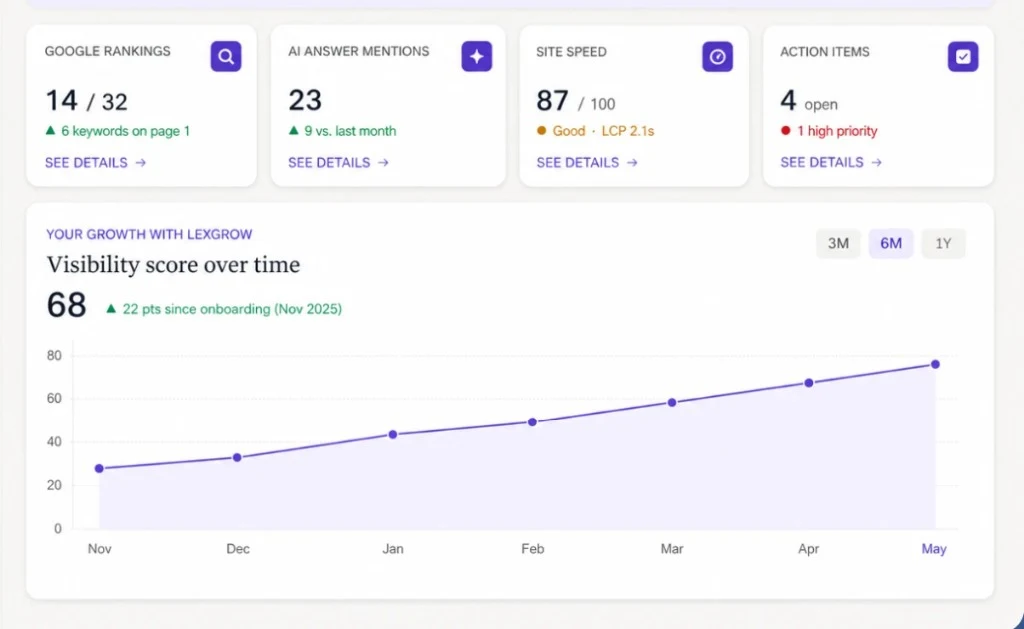
Task: Click the '4 open' action items value
Action: pyautogui.click(x=808, y=101)
